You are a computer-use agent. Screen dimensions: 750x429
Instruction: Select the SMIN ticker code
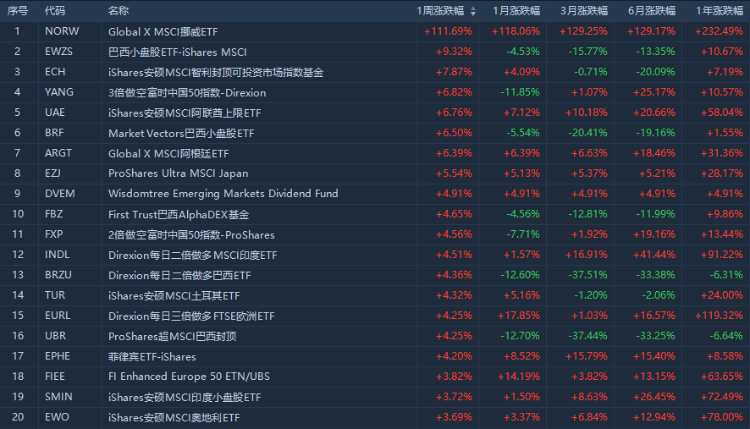pos(59,397)
